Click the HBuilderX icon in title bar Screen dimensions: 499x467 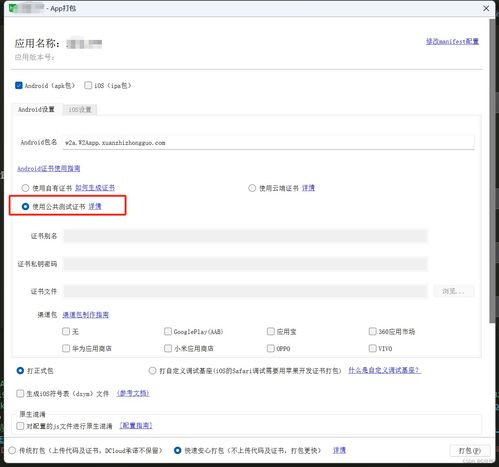13,8
